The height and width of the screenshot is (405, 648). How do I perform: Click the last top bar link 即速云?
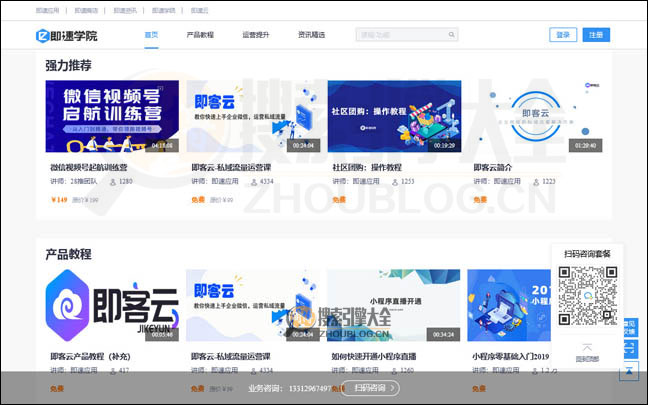point(199,11)
